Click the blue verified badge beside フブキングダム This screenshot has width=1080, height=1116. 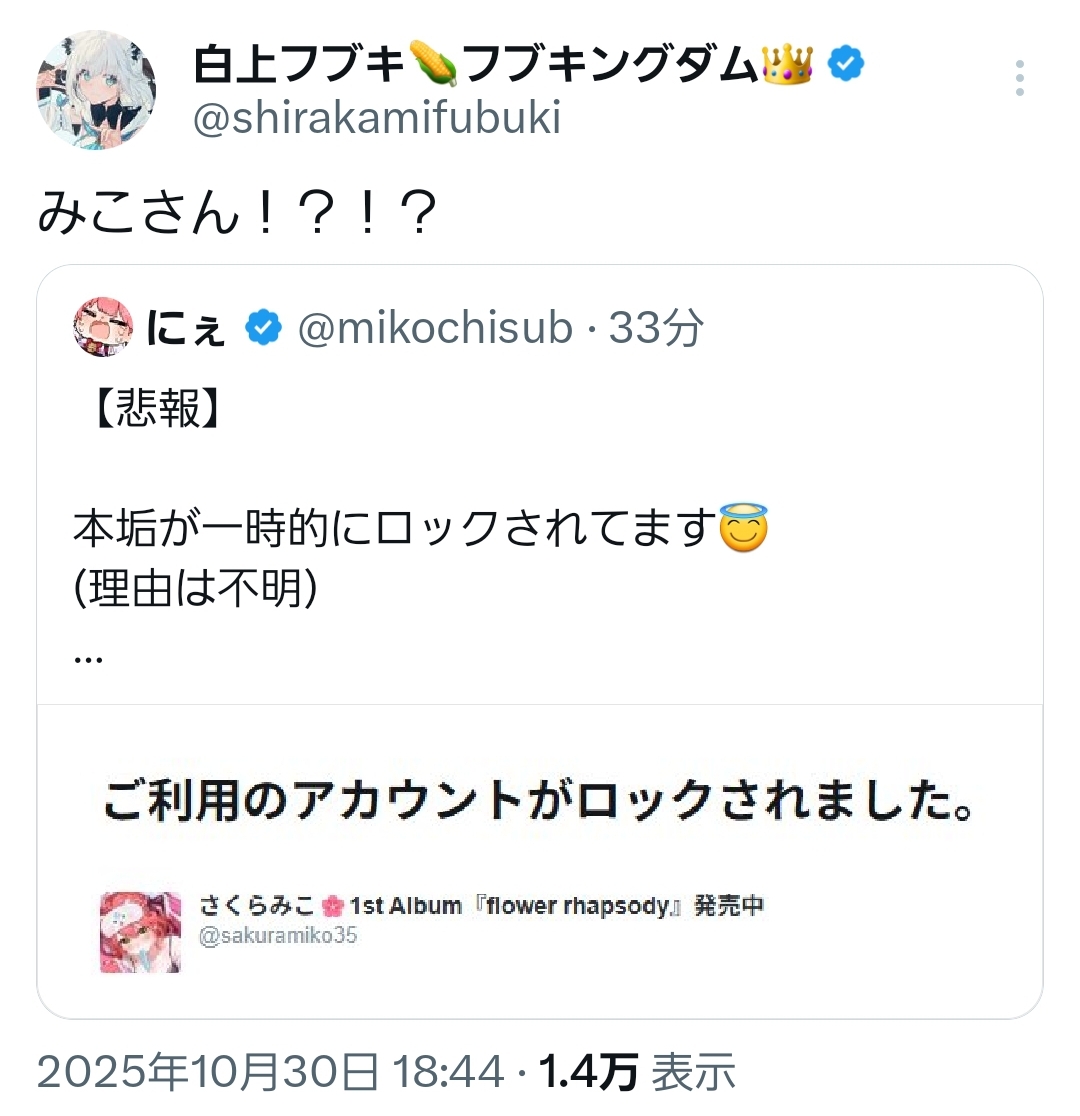(x=846, y=67)
